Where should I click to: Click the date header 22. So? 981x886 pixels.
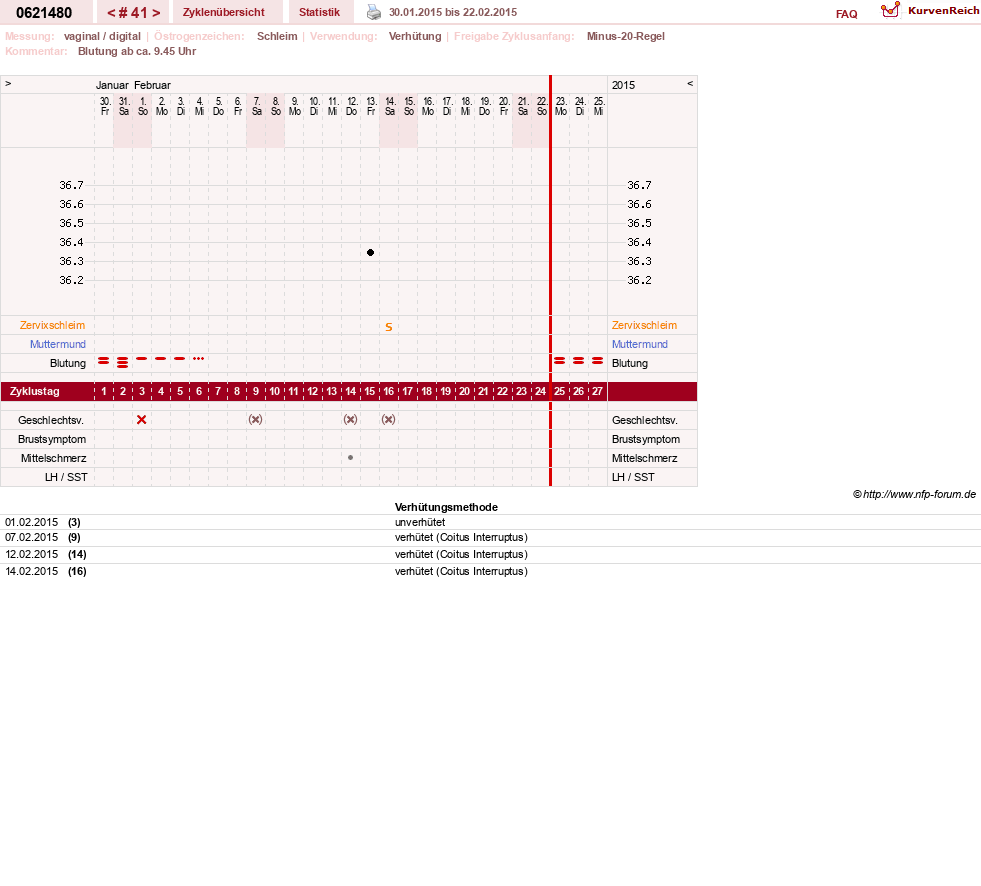pos(541,106)
